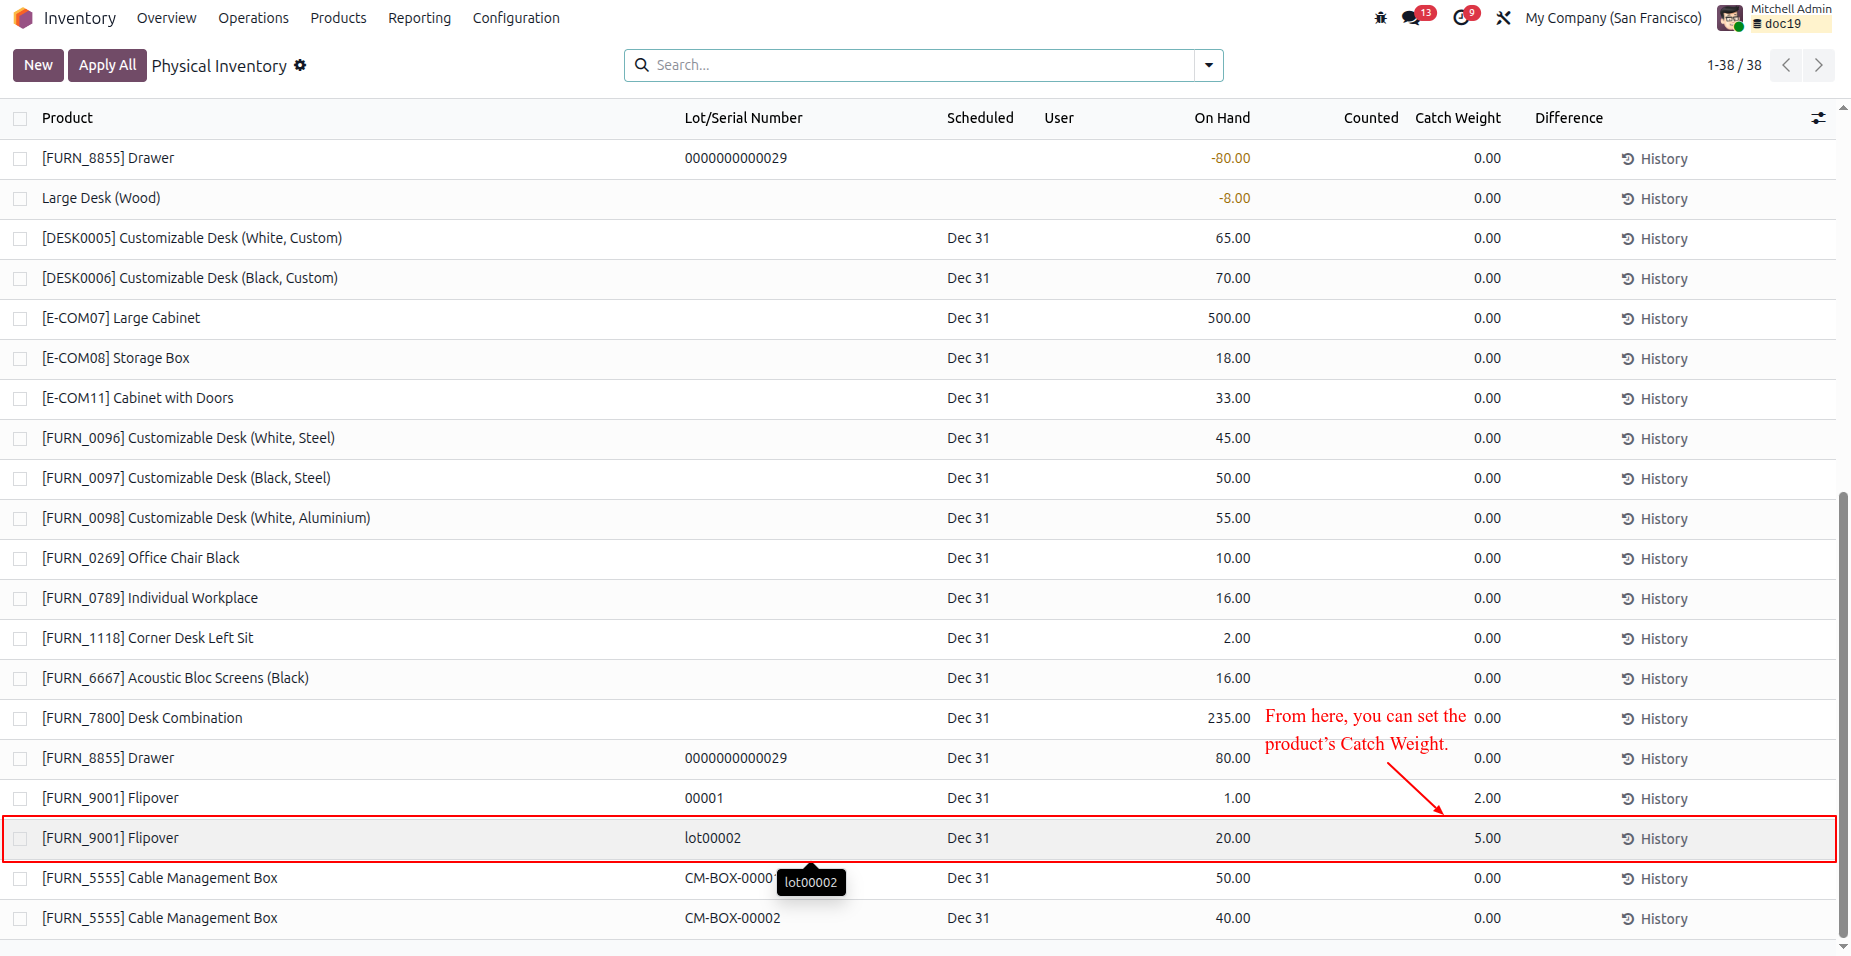Toggle the select-all checkbox in header
The image size is (1851, 956).
pos(20,119)
